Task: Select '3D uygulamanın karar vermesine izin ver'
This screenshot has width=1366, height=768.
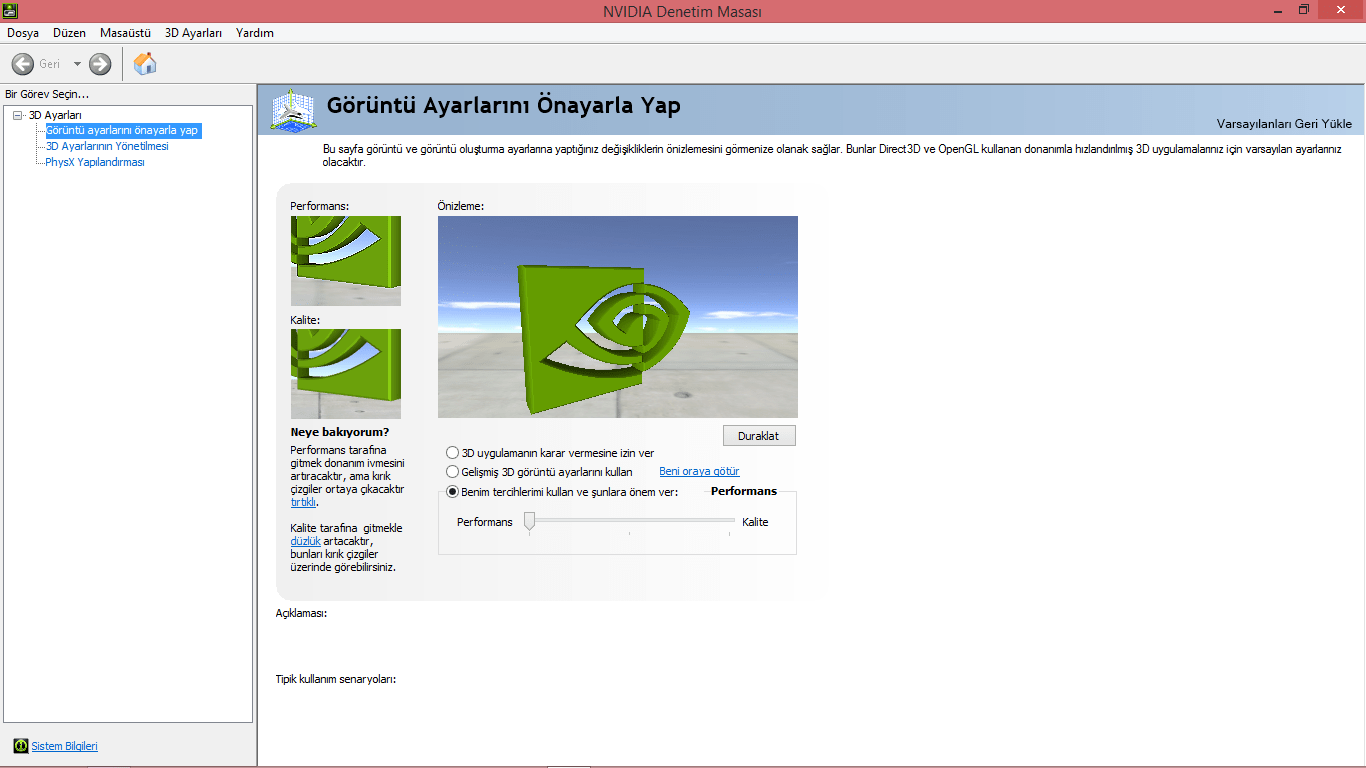Action: point(452,452)
